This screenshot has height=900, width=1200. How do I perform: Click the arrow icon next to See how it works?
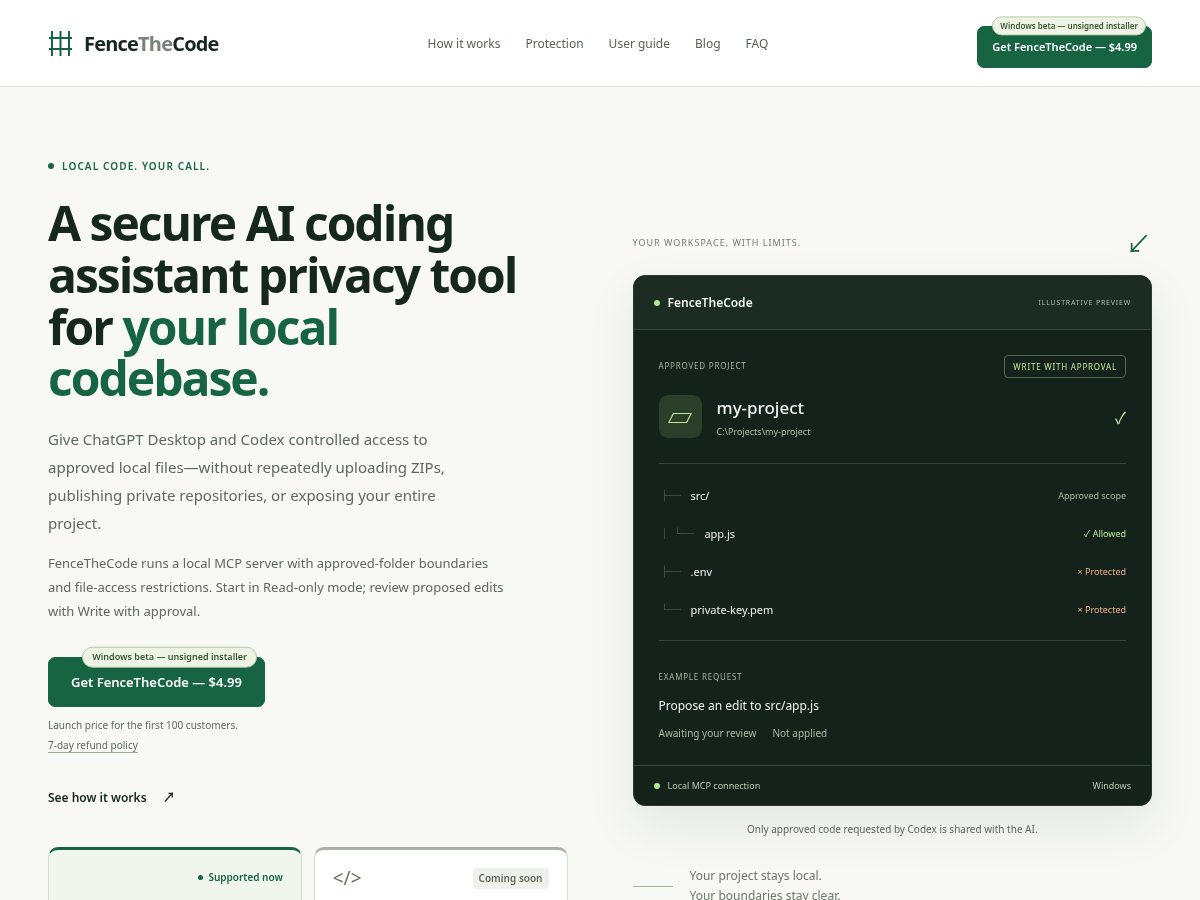coord(169,797)
